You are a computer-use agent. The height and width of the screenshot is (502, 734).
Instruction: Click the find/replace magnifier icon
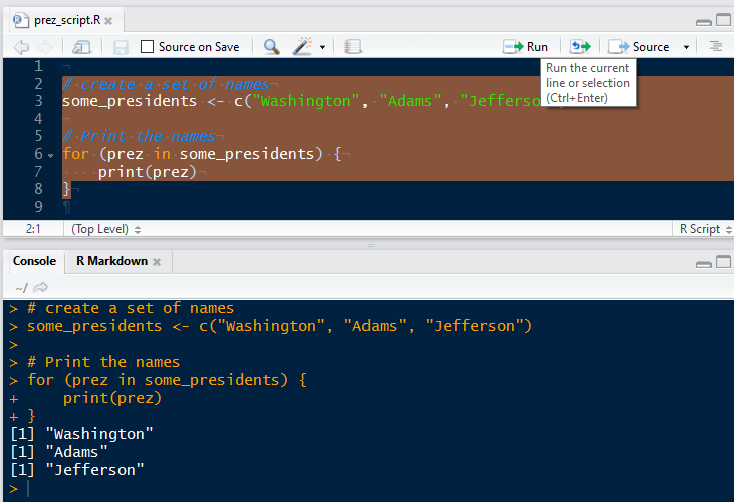click(x=272, y=47)
